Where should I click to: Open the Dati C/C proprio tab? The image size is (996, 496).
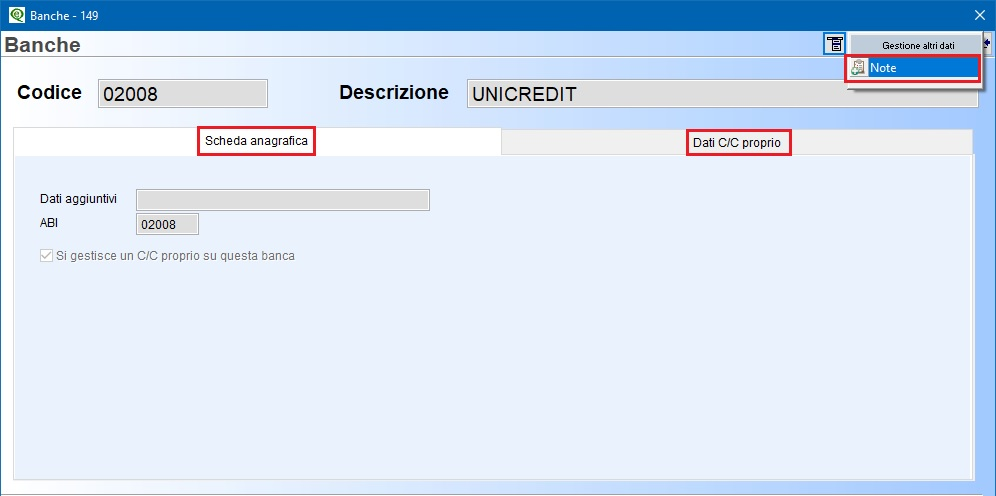(x=737, y=143)
